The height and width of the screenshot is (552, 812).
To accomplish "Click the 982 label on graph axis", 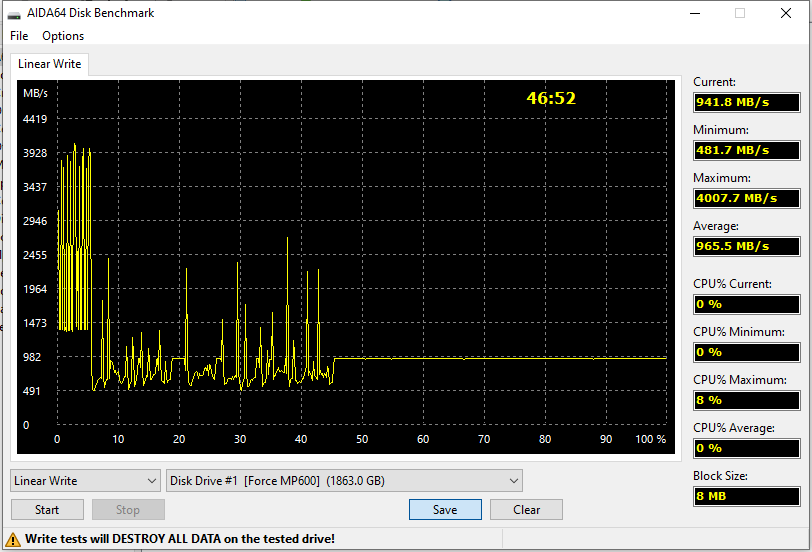I will pyautogui.click(x=32, y=357).
